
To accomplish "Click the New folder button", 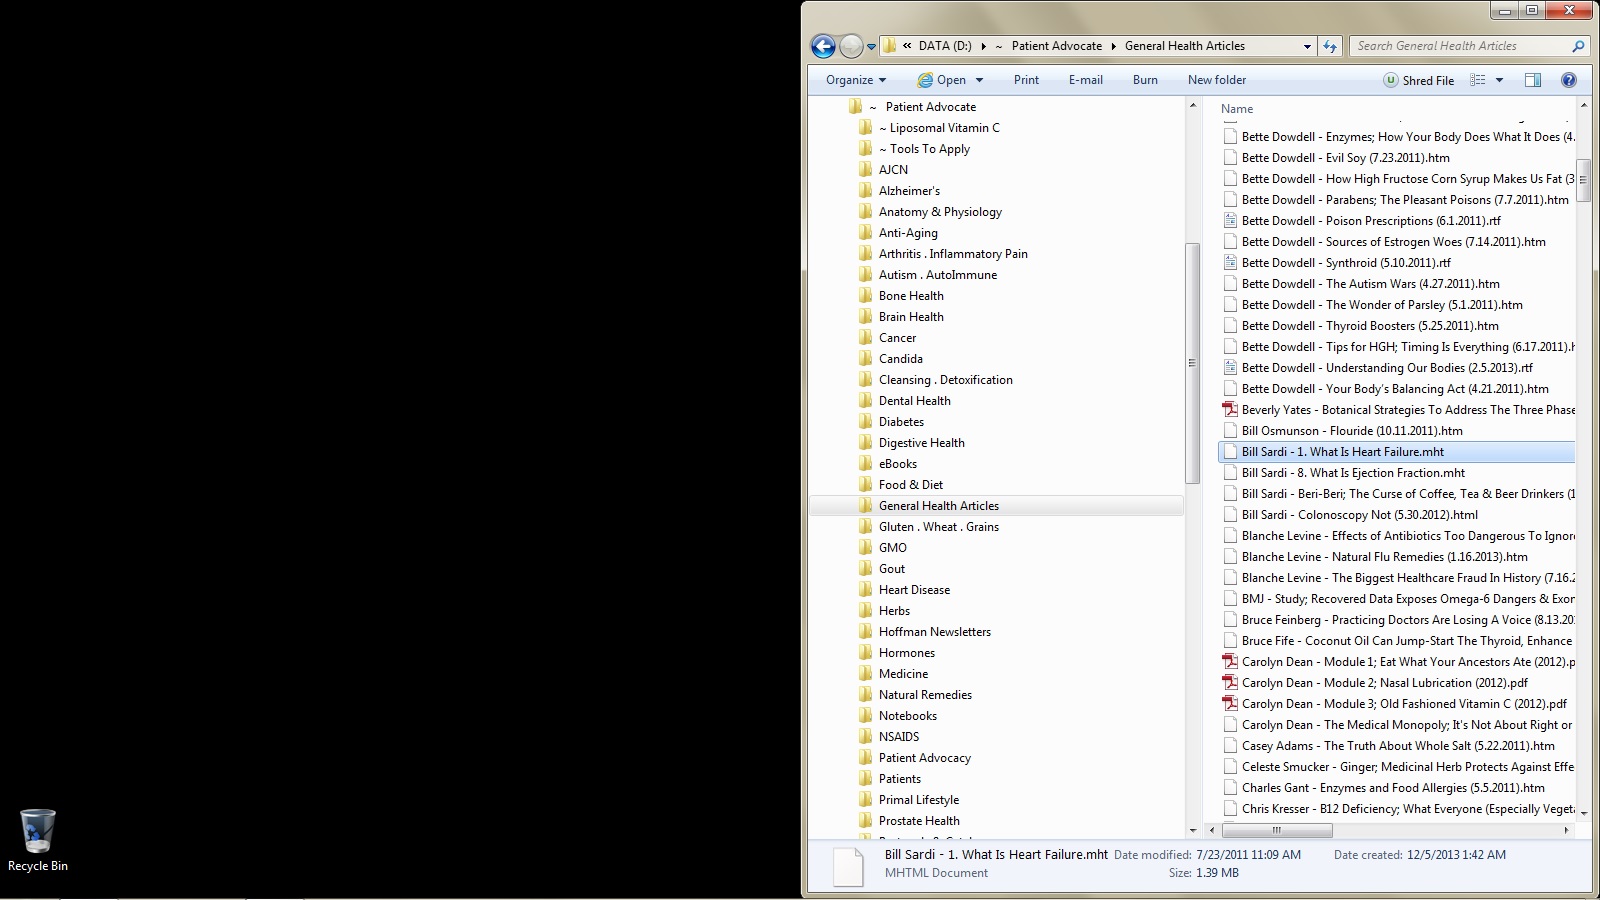I will pyautogui.click(x=1217, y=80).
